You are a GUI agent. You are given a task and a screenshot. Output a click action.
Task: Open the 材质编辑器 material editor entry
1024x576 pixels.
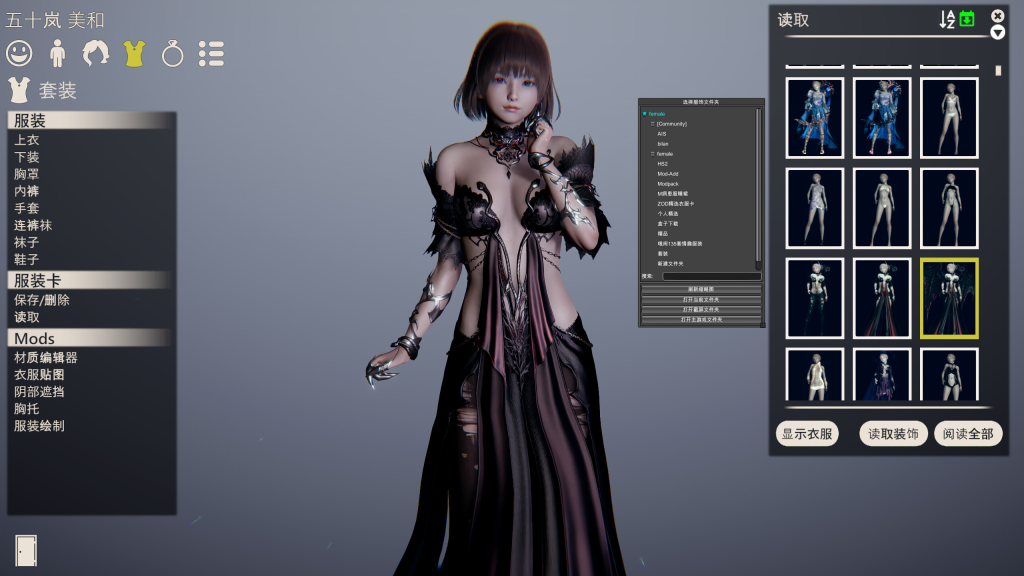click(46, 357)
